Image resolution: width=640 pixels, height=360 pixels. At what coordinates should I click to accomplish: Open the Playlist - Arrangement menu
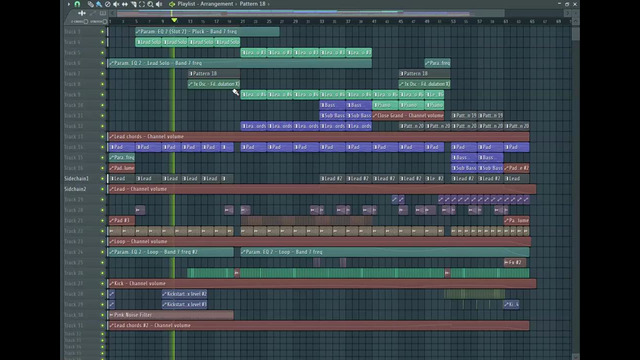pos(205,4)
